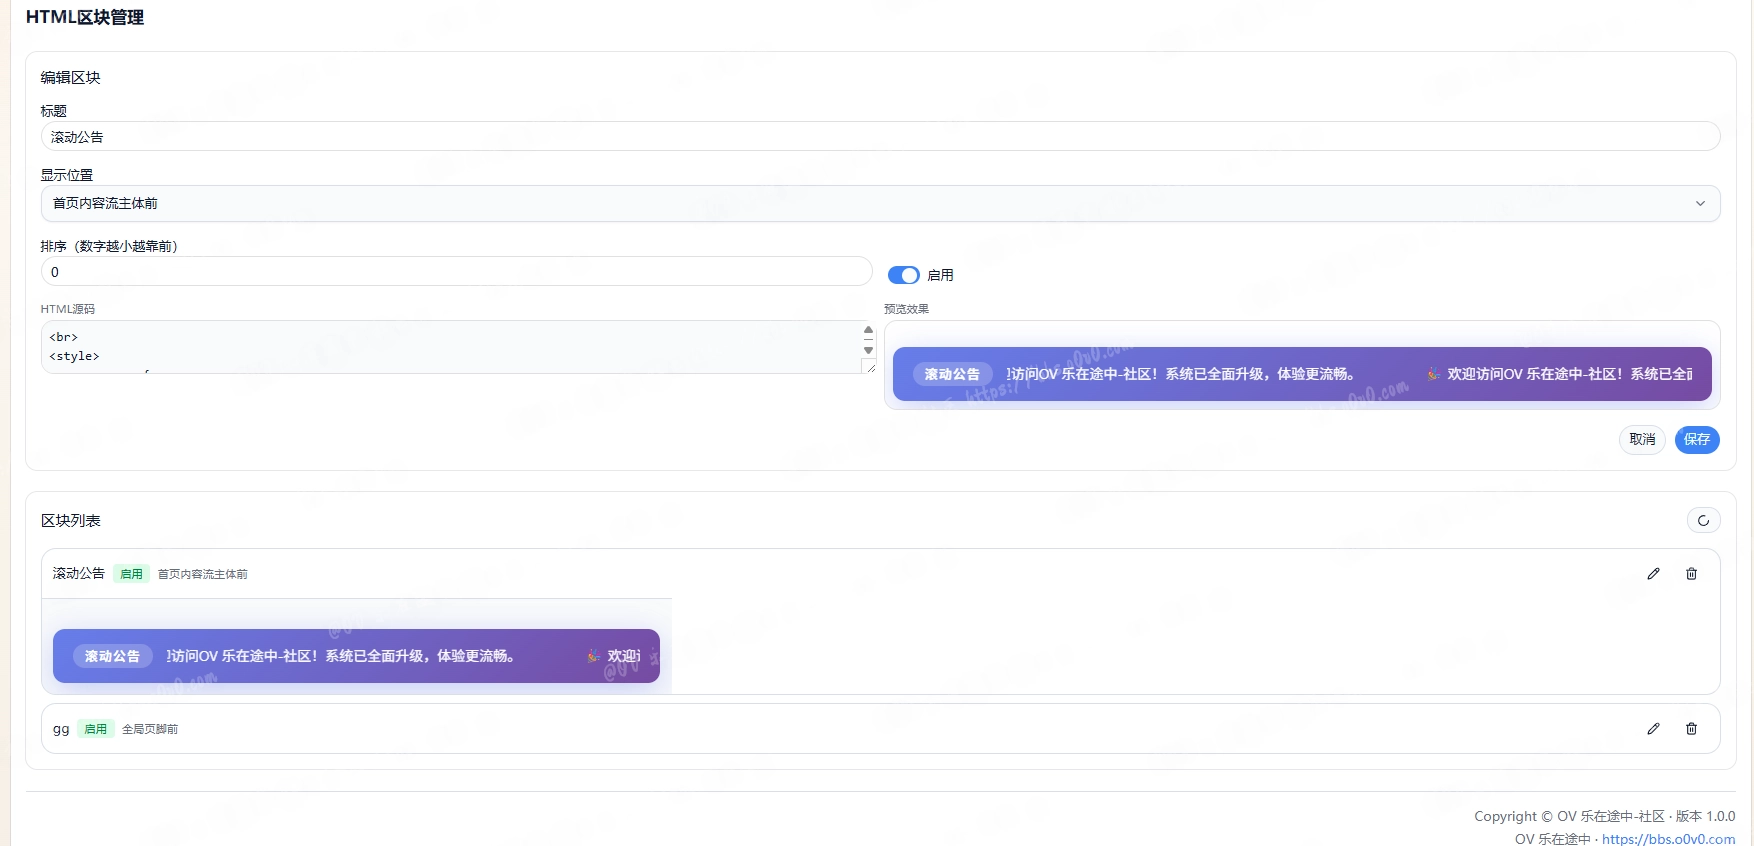Click the 全局页脚前 position label

150,729
